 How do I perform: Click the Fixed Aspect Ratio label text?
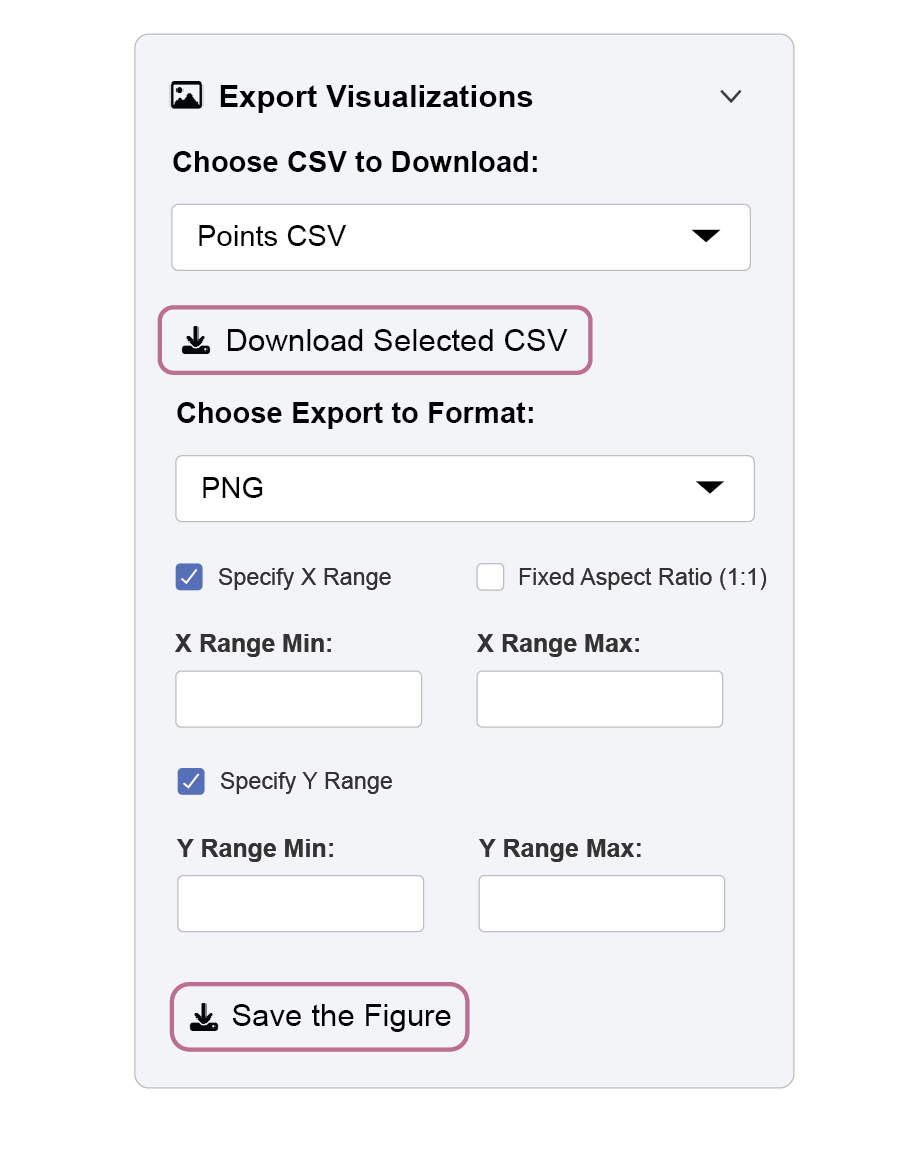pos(642,577)
